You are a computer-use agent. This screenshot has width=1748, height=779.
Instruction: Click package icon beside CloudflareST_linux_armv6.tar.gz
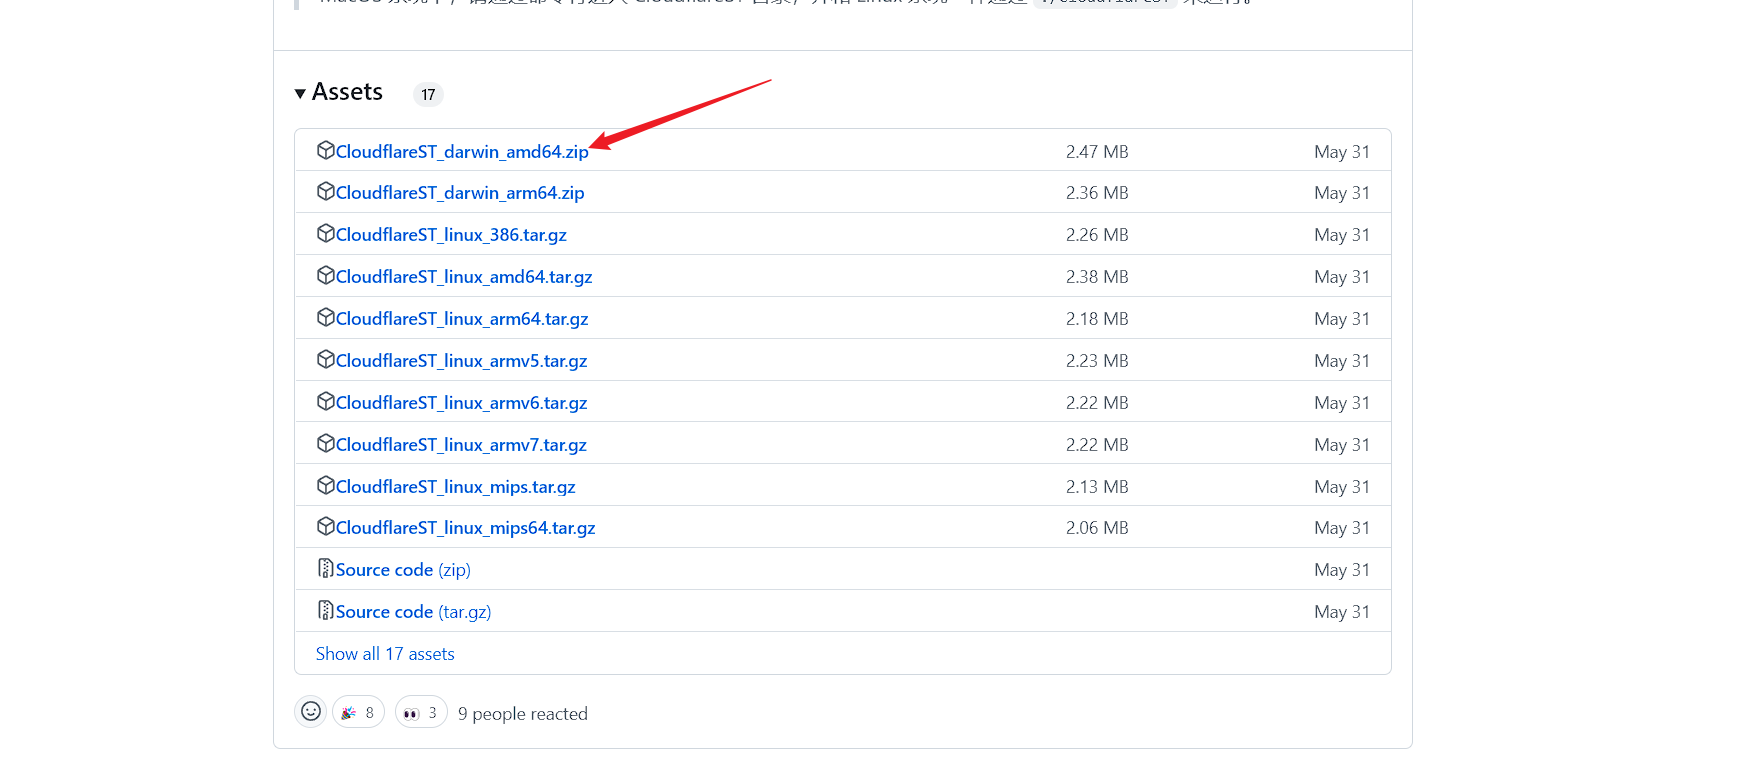click(325, 401)
